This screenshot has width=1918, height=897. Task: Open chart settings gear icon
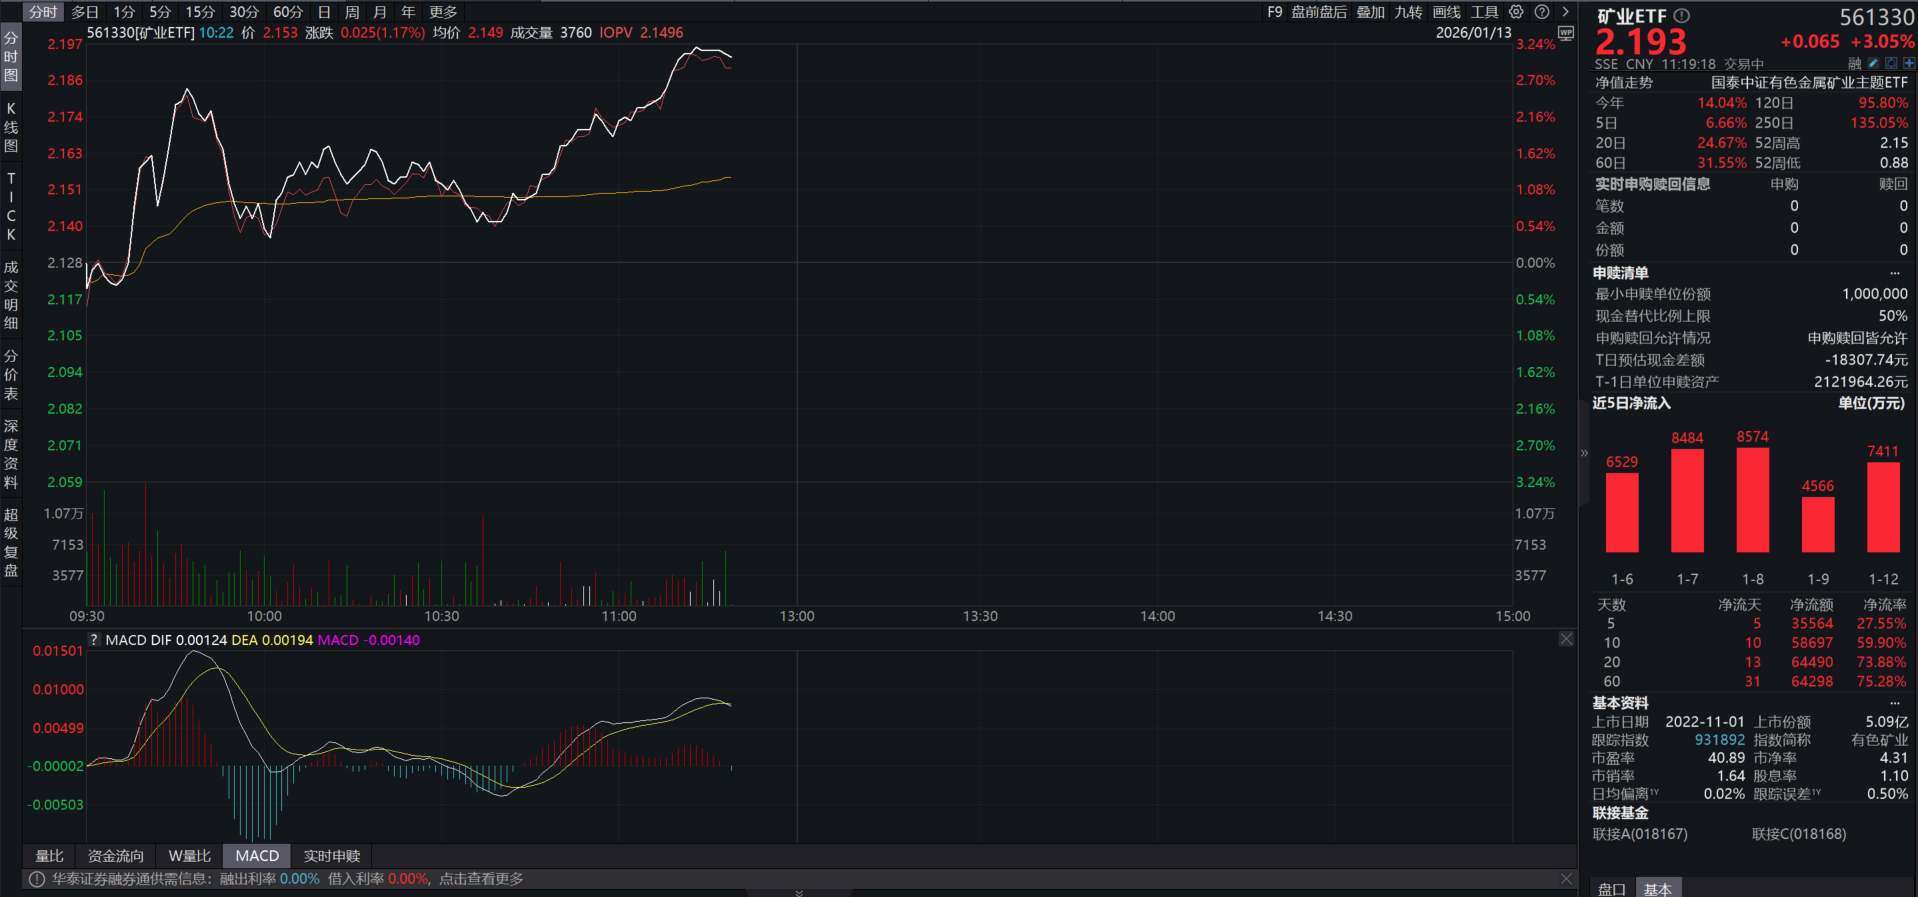pos(1516,12)
